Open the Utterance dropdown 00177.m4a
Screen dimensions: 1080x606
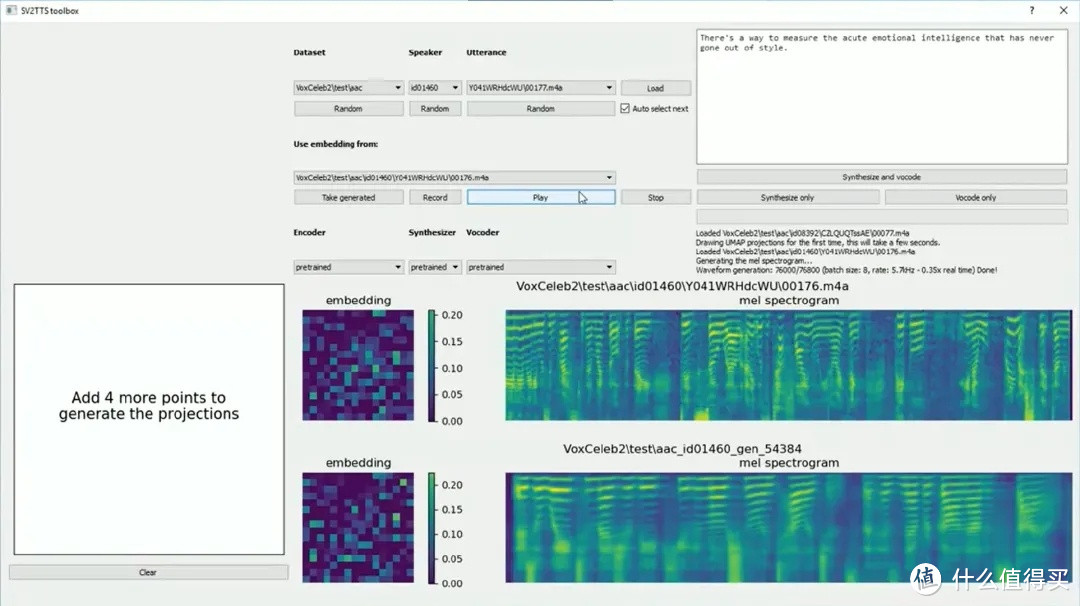(x=541, y=87)
